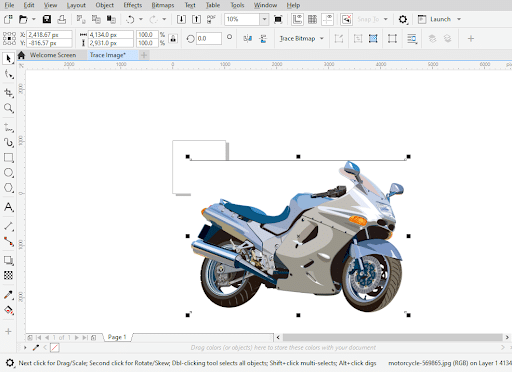Click the New document icon
The image size is (512, 372).
pyautogui.click(x=8, y=19)
